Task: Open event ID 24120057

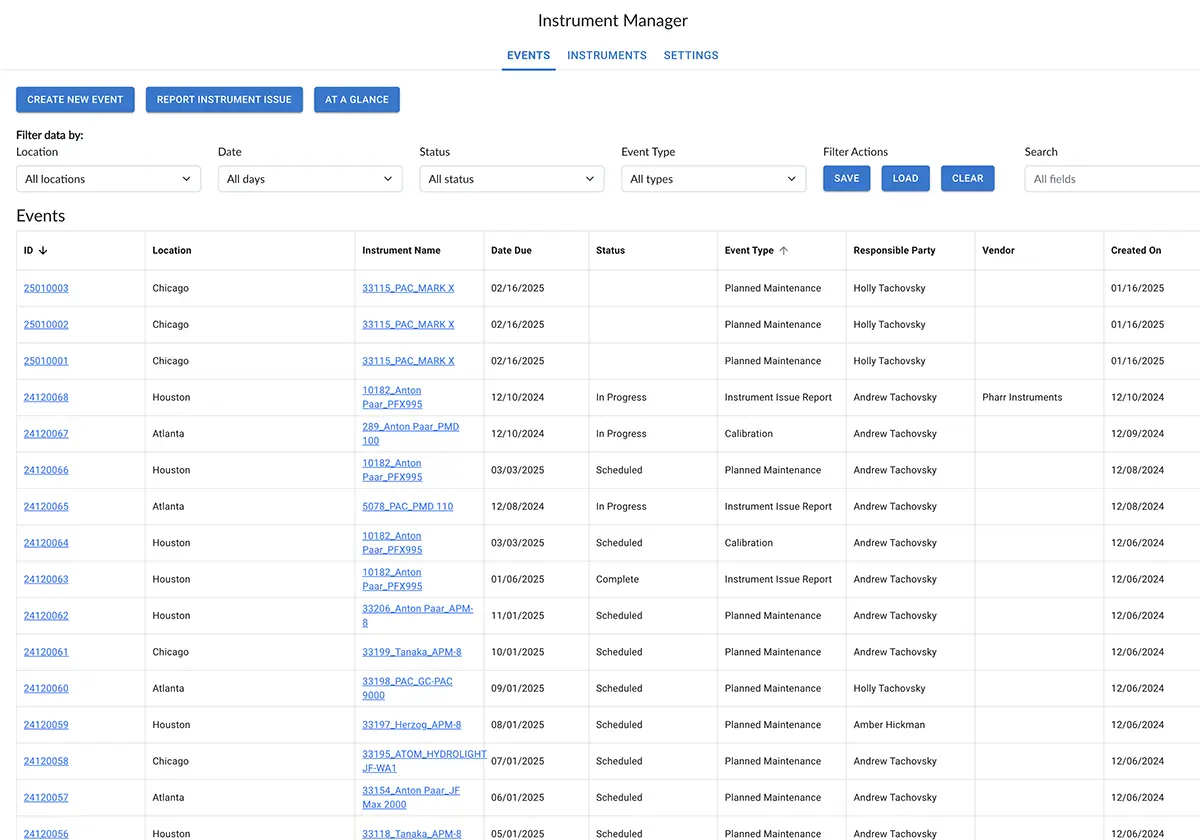Action: point(46,798)
